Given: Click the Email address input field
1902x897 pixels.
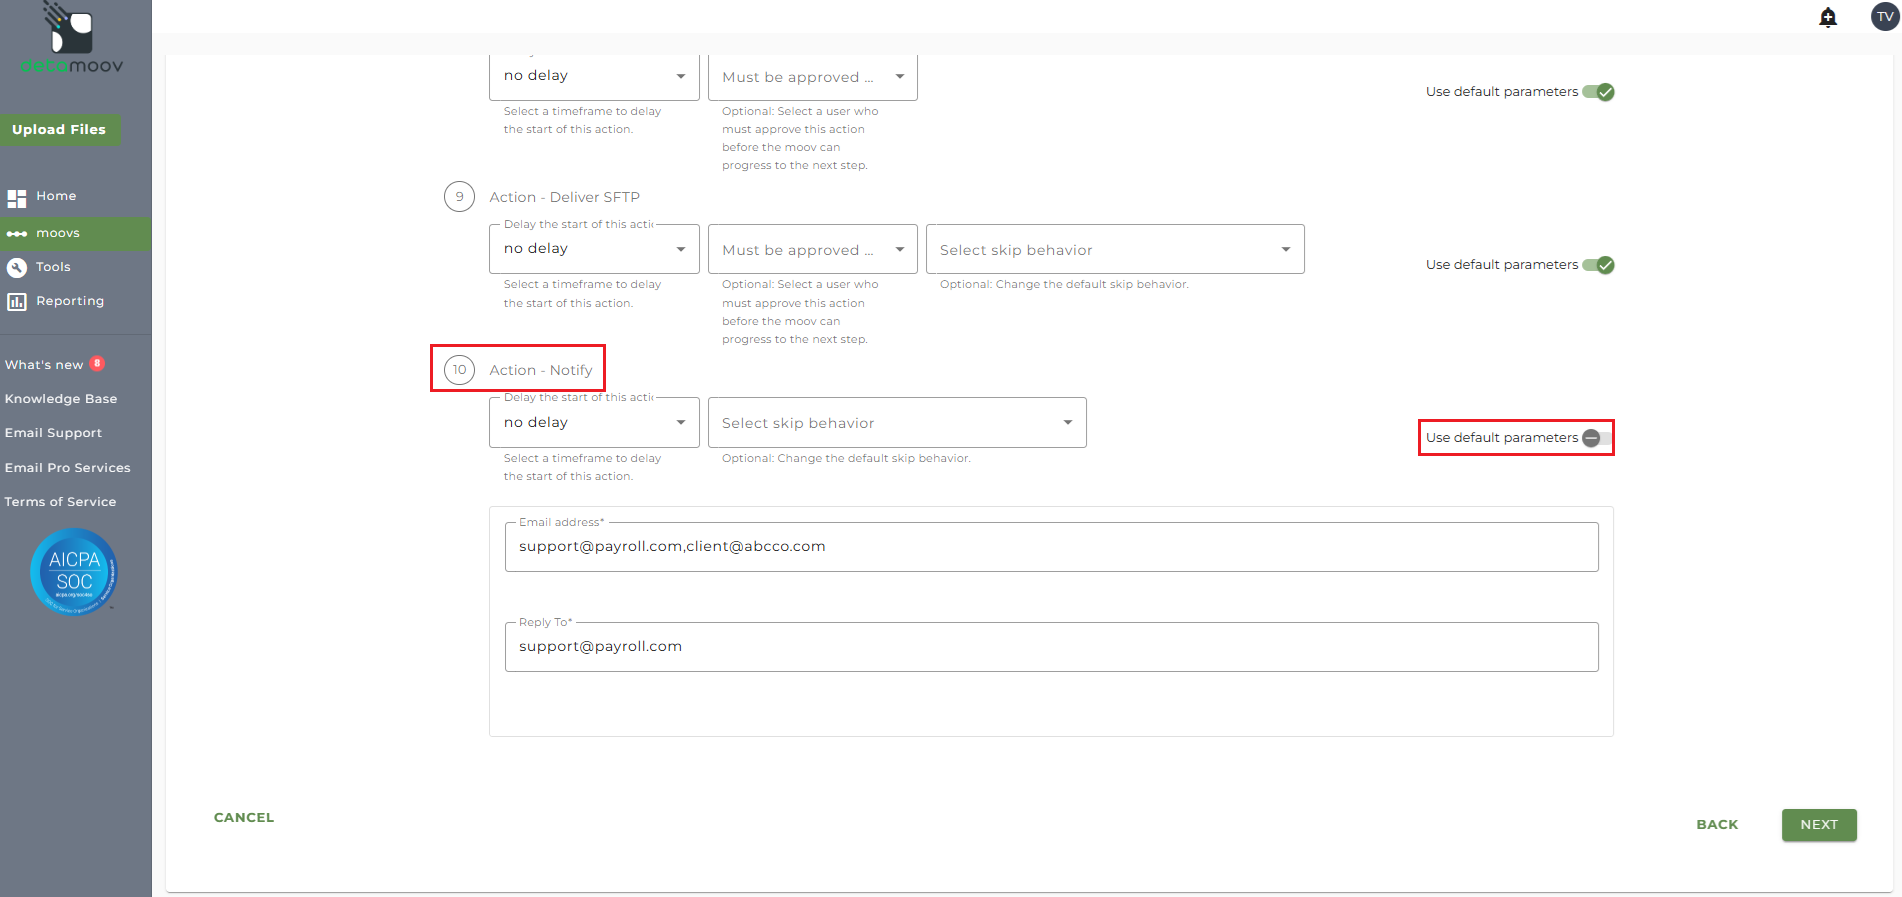Looking at the screenshot, I should click(x=1051, y=547).
